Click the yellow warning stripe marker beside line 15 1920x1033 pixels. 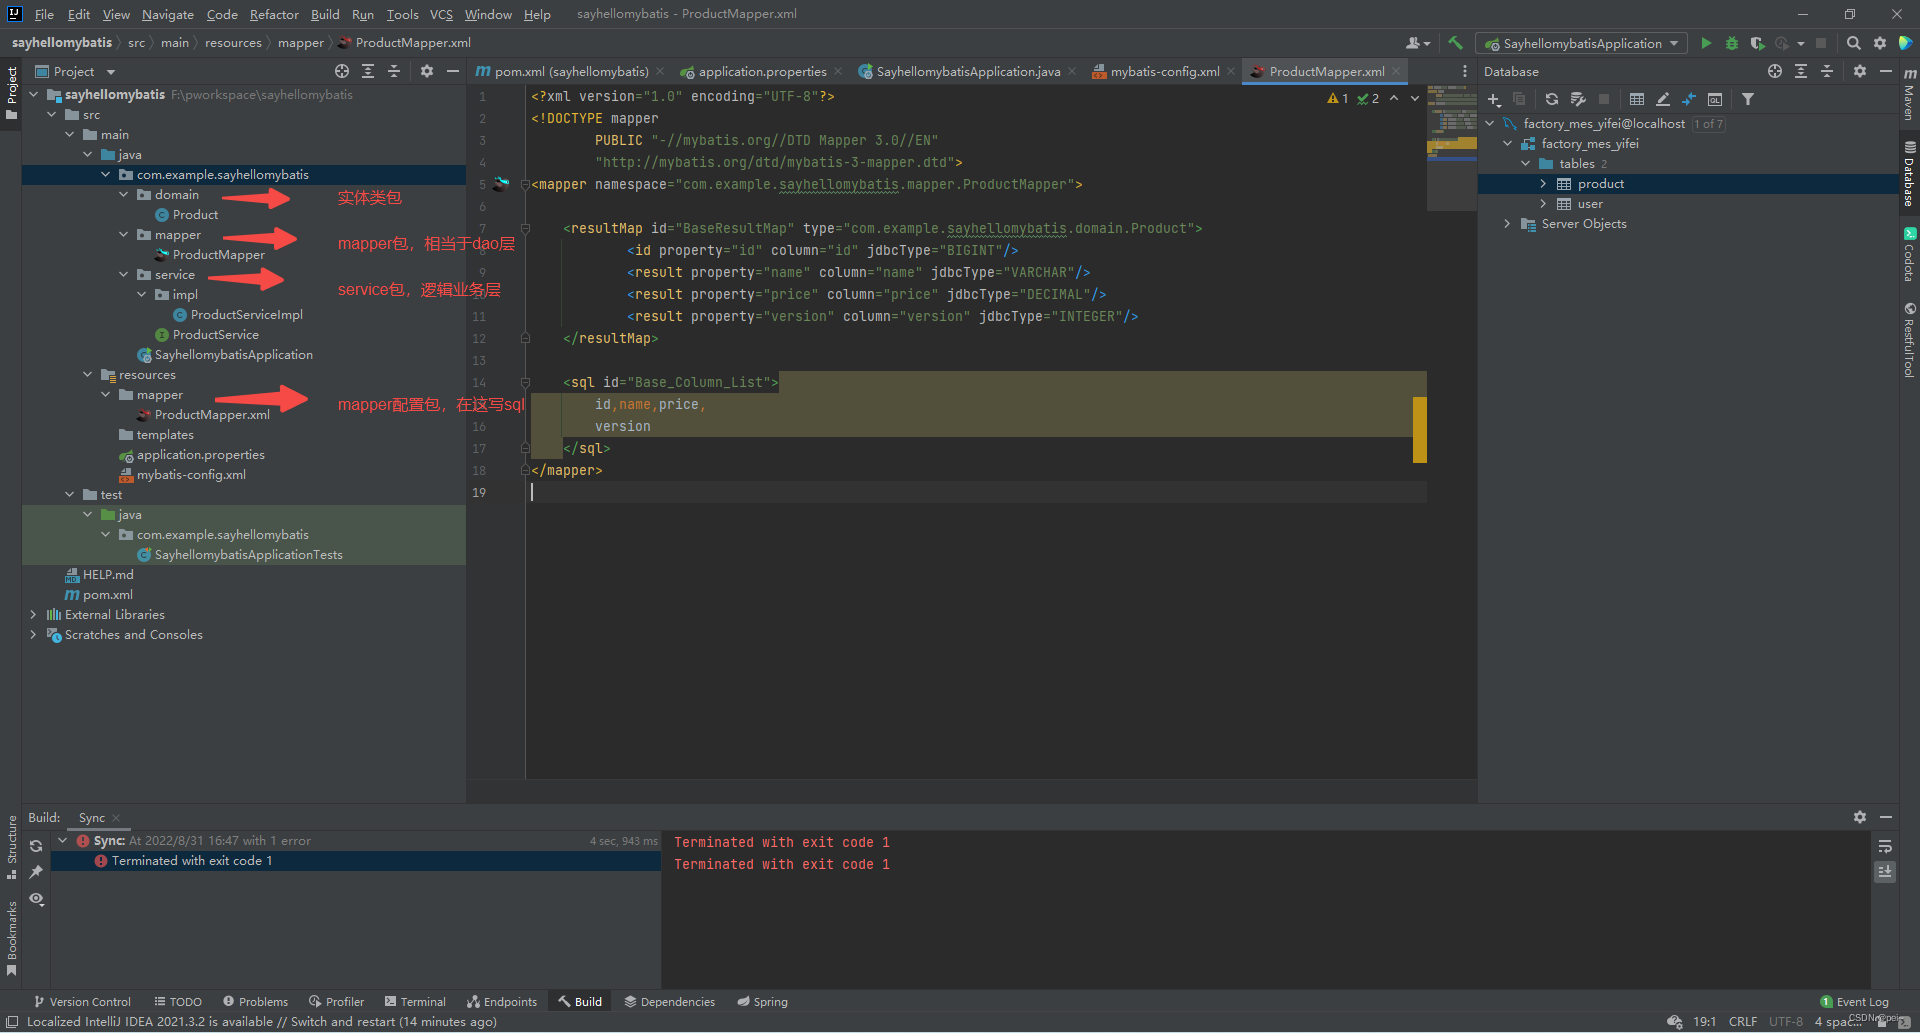[x=1420, y=429]
